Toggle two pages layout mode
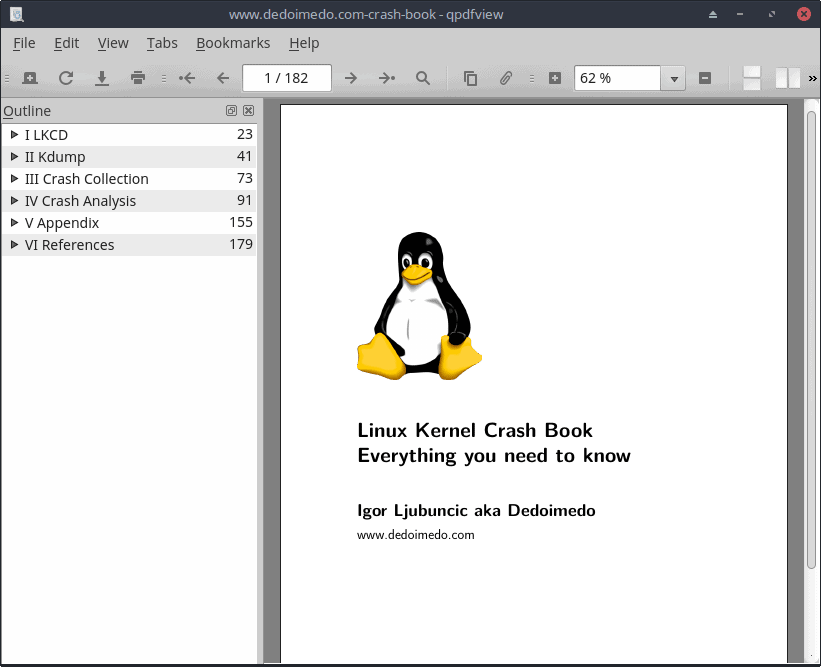Viewport: 821px width, 667px height. (x=787, y=78)
